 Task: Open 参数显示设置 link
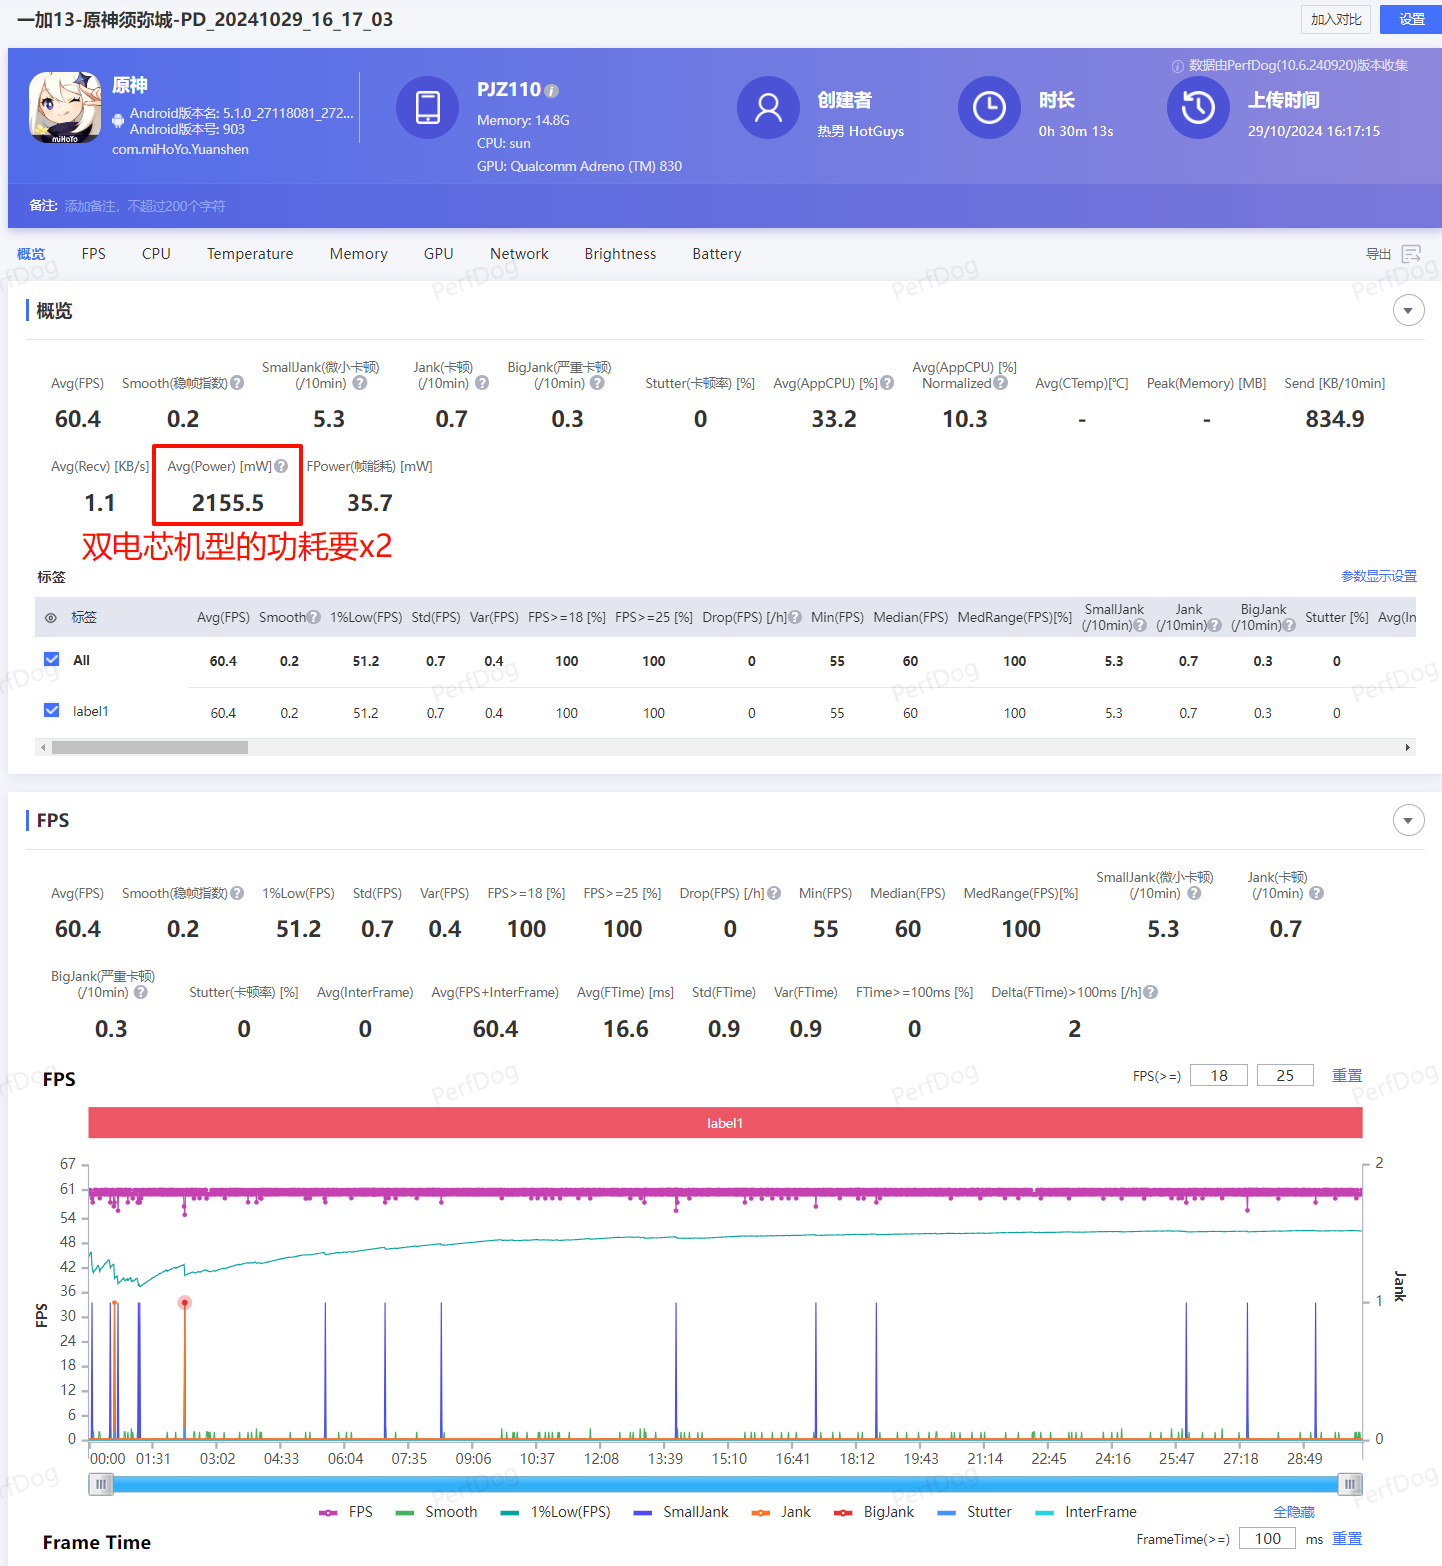pyautogui.click(x=1379, y=576)
